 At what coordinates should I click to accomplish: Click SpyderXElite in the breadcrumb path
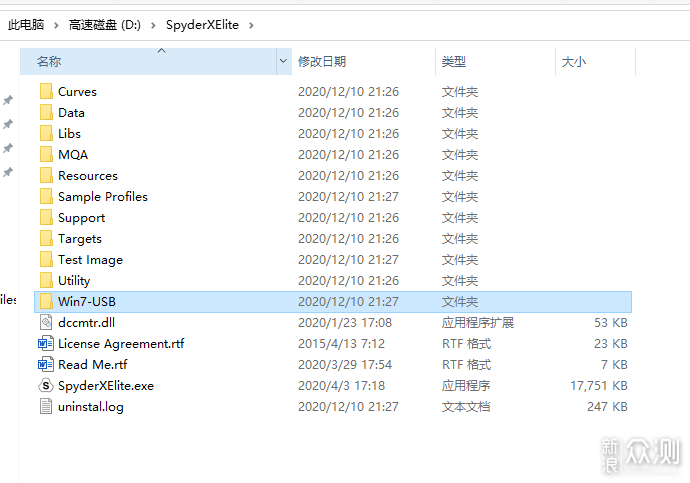point(202,25)
